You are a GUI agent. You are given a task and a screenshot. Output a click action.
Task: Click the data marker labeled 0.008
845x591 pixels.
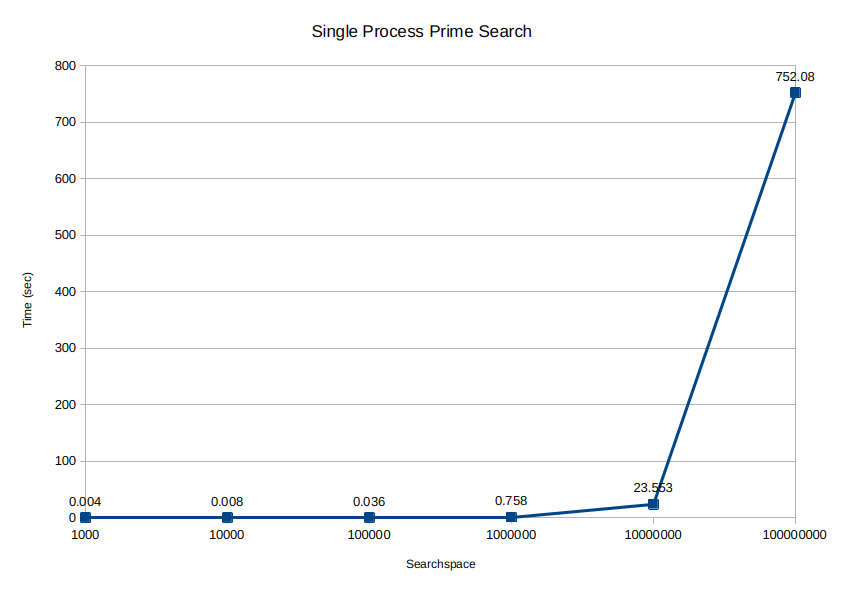[227, 517]
